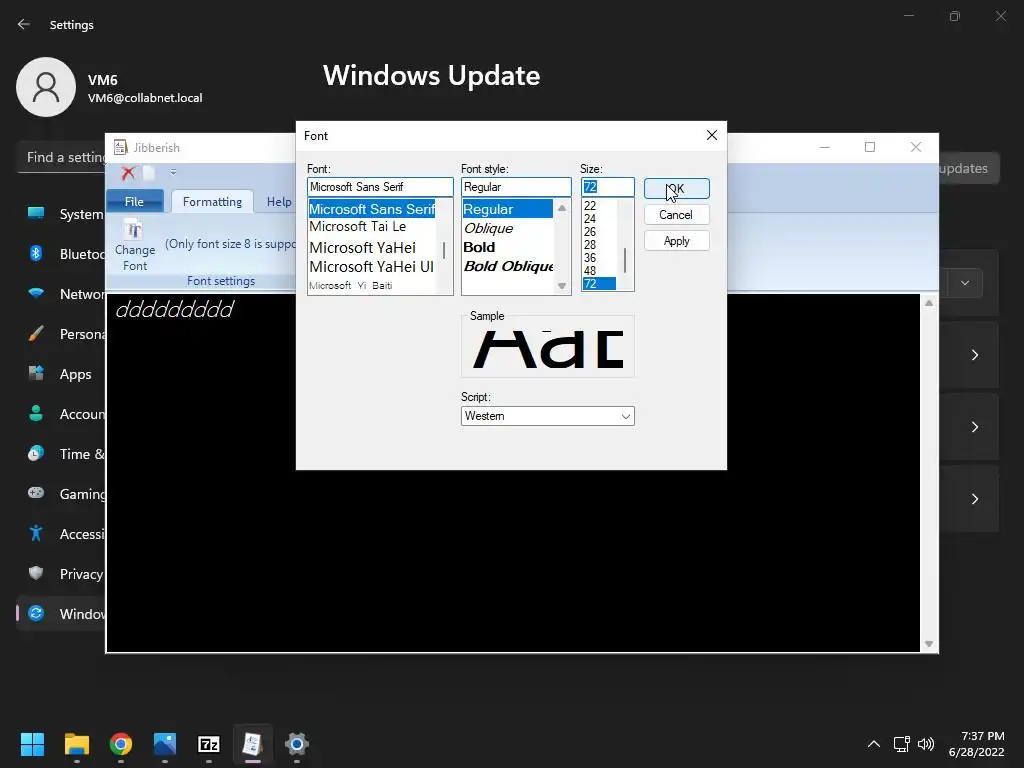Choose Bold font style
Screen dimensions: 1024x768
479,247
